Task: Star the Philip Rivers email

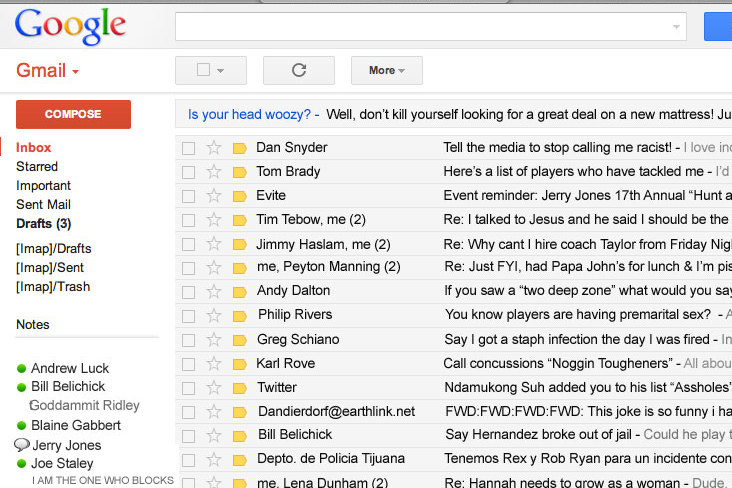Action: [214, 316]
